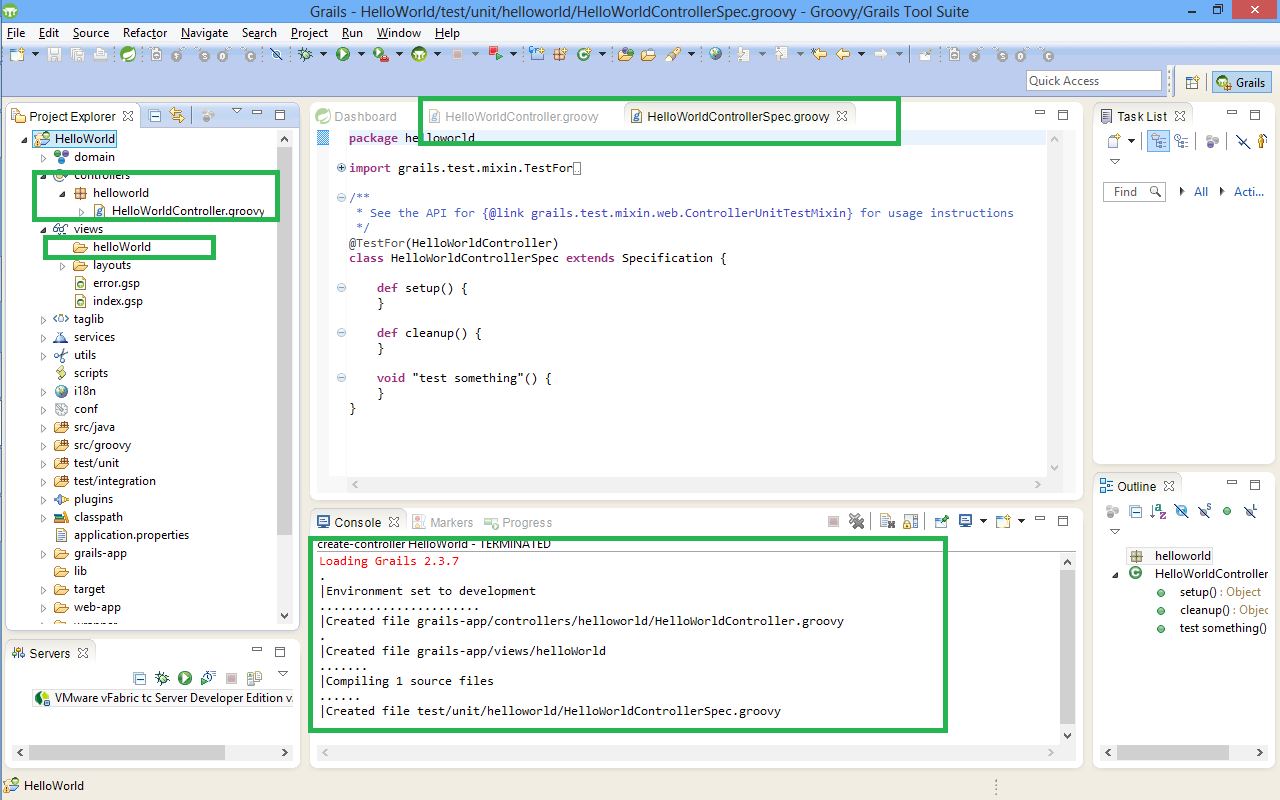This screenshot has width=1280, height=800.
Task: Toggle Hide Static Members in Outline
Action: (x=1205, y=511)
